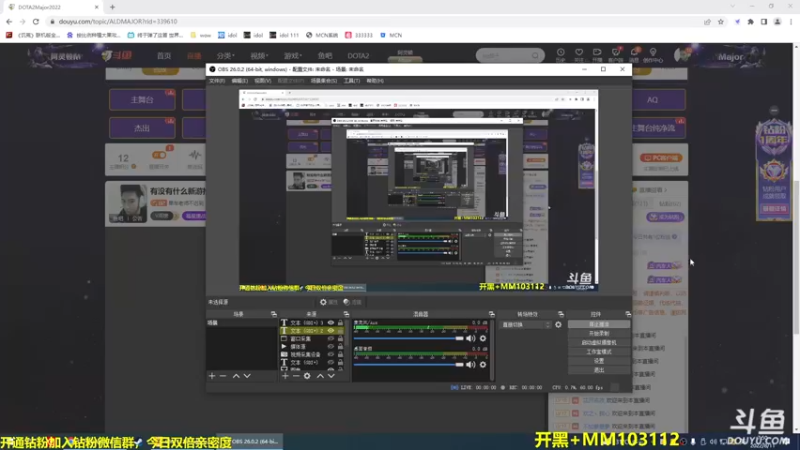Move selected source down in the list

tap(331, 376)
